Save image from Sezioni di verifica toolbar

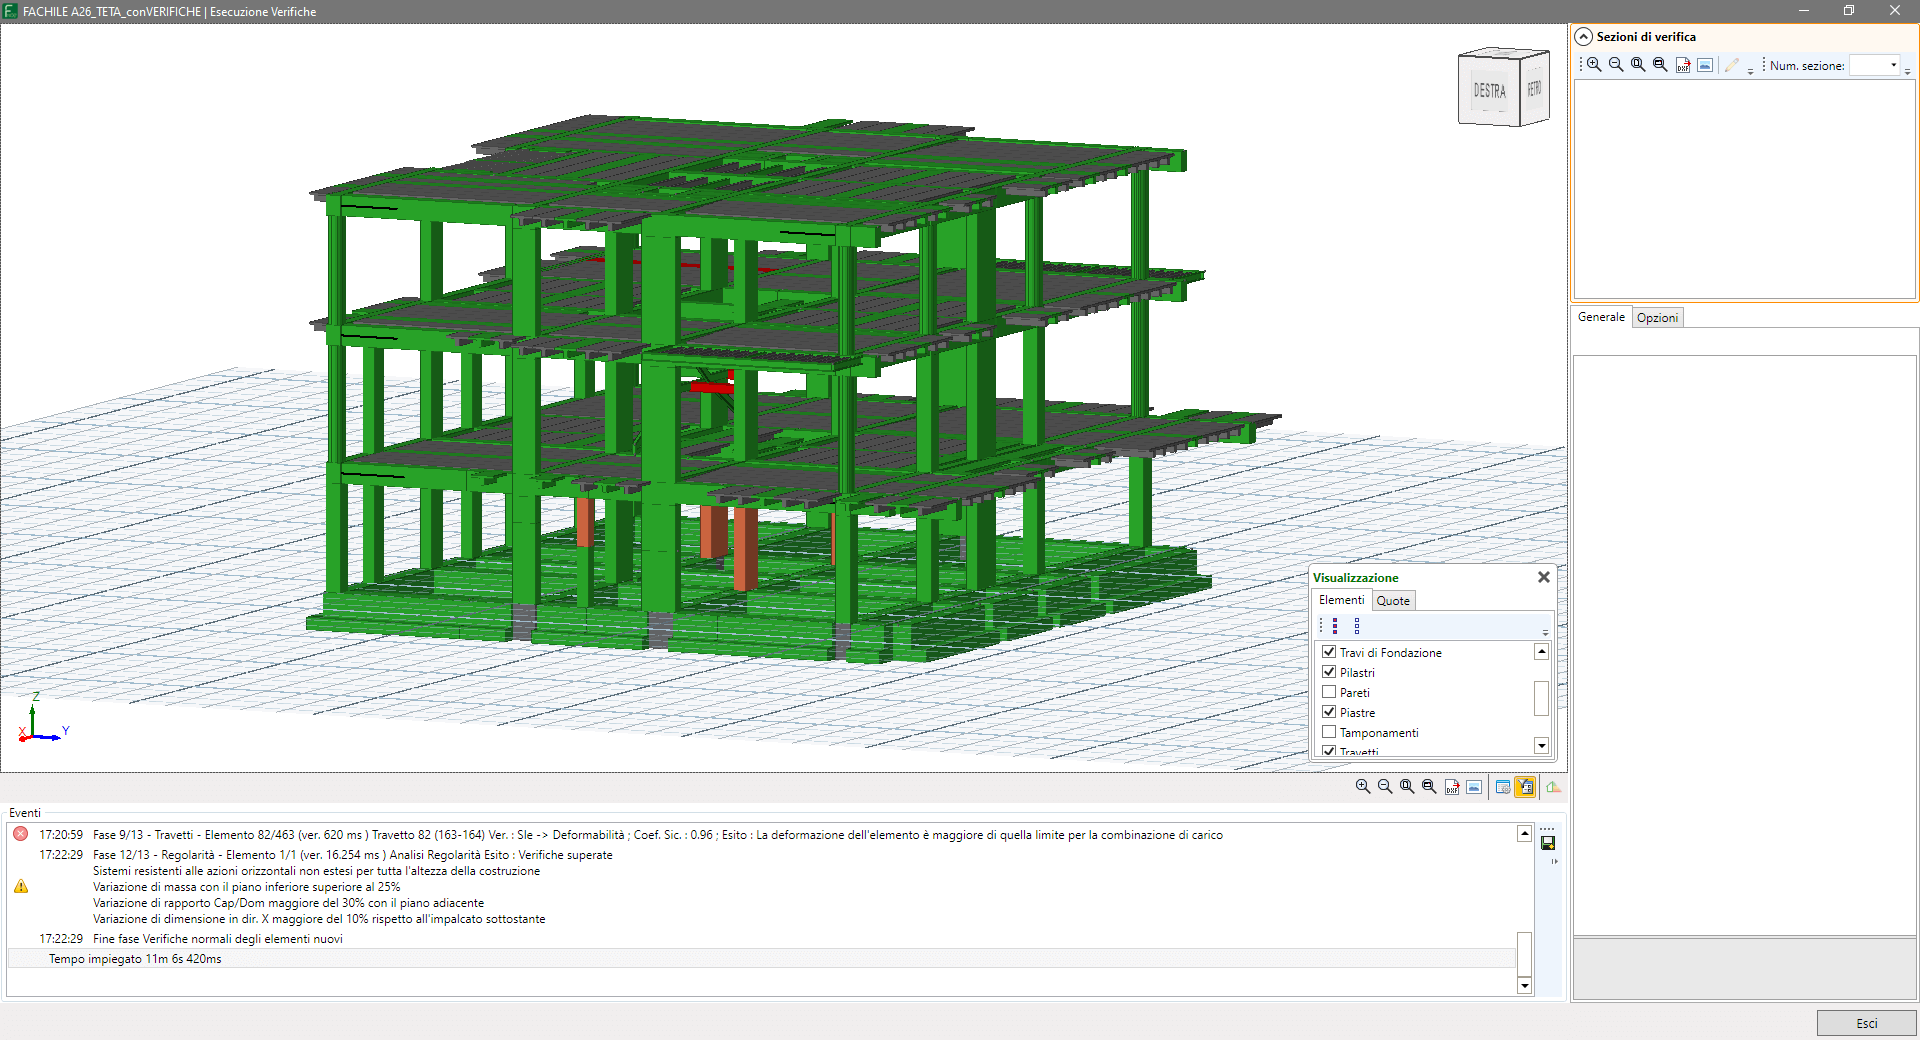(x=1705, y=65)
